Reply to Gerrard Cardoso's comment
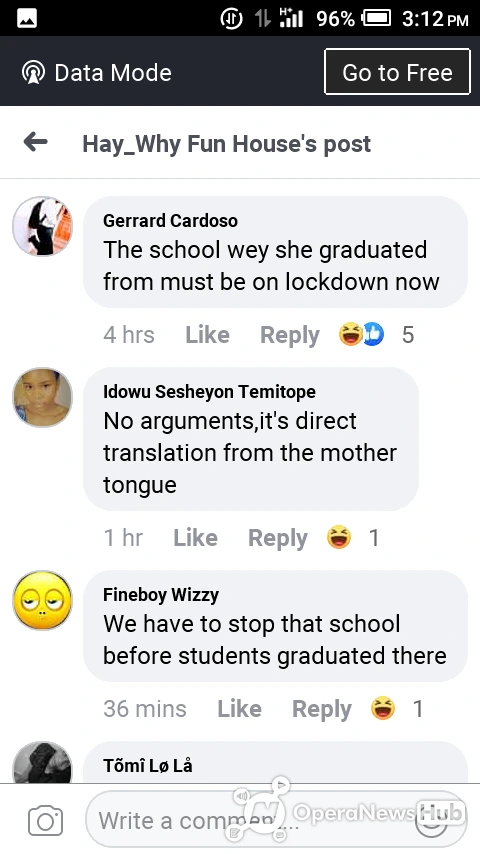480x854 pixels. pos(289,335)
